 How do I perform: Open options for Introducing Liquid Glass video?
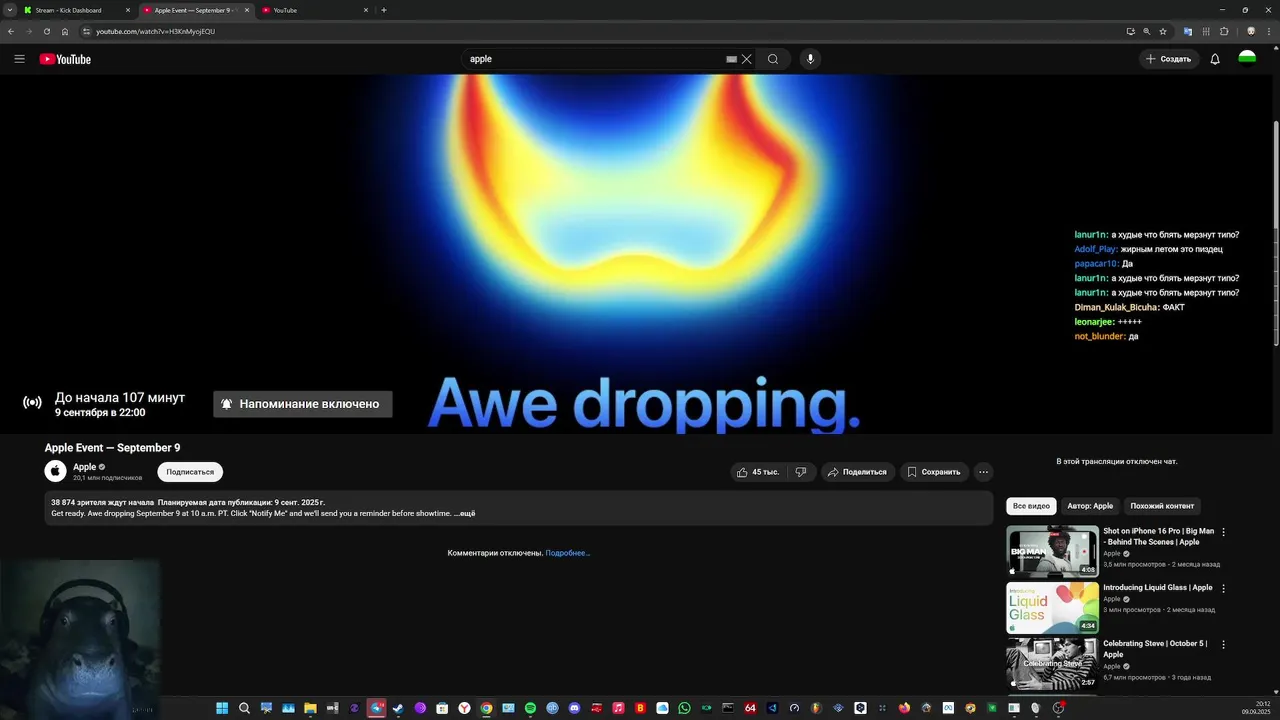click(1223, 588)
